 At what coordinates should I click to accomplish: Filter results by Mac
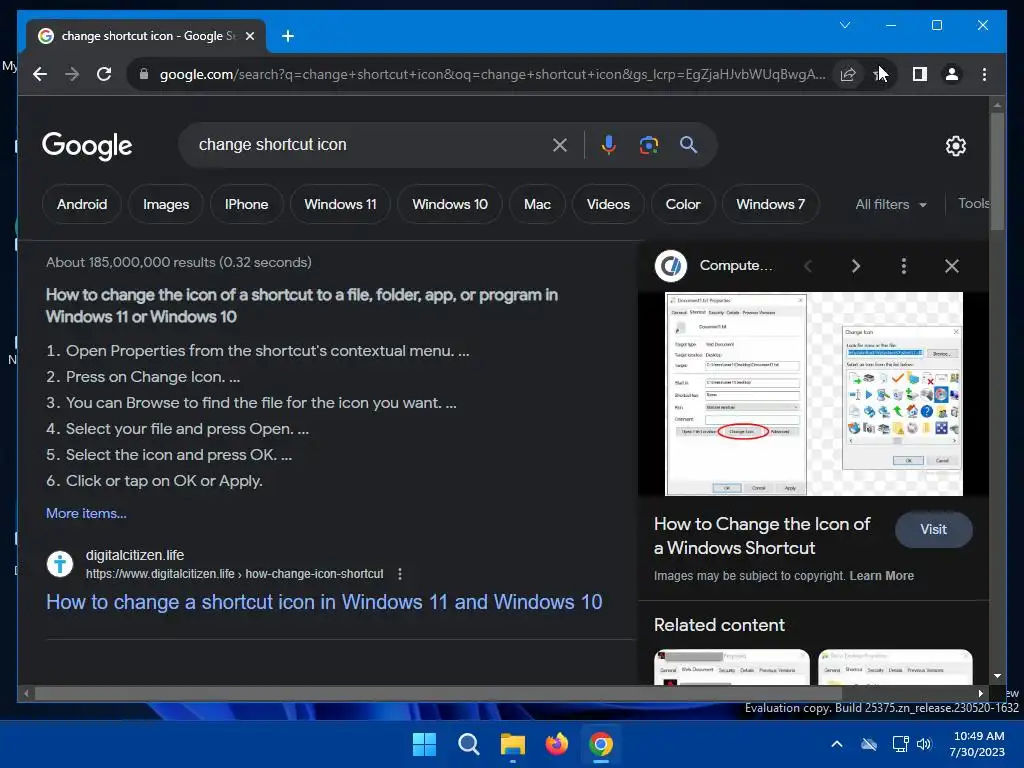(x=537, y=204)
